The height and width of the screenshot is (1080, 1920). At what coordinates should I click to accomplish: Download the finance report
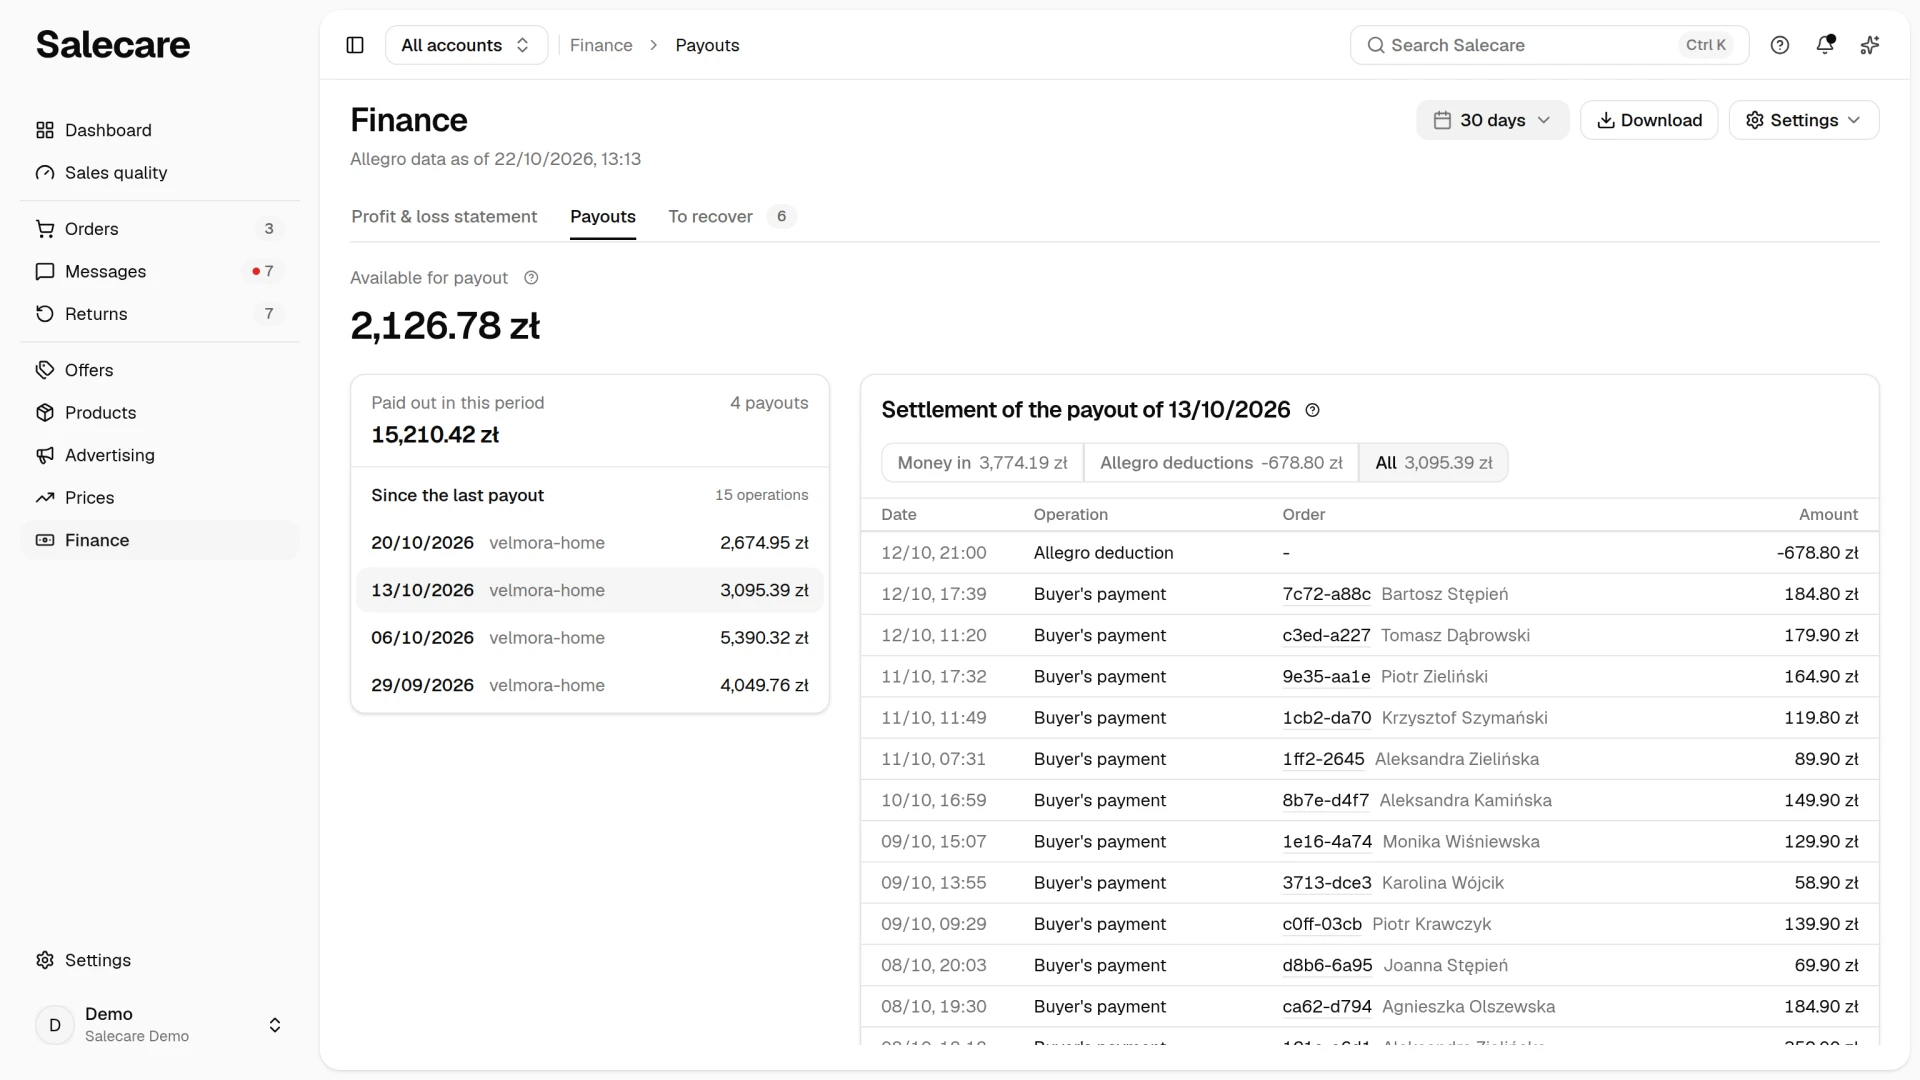tap(1649, 120)
